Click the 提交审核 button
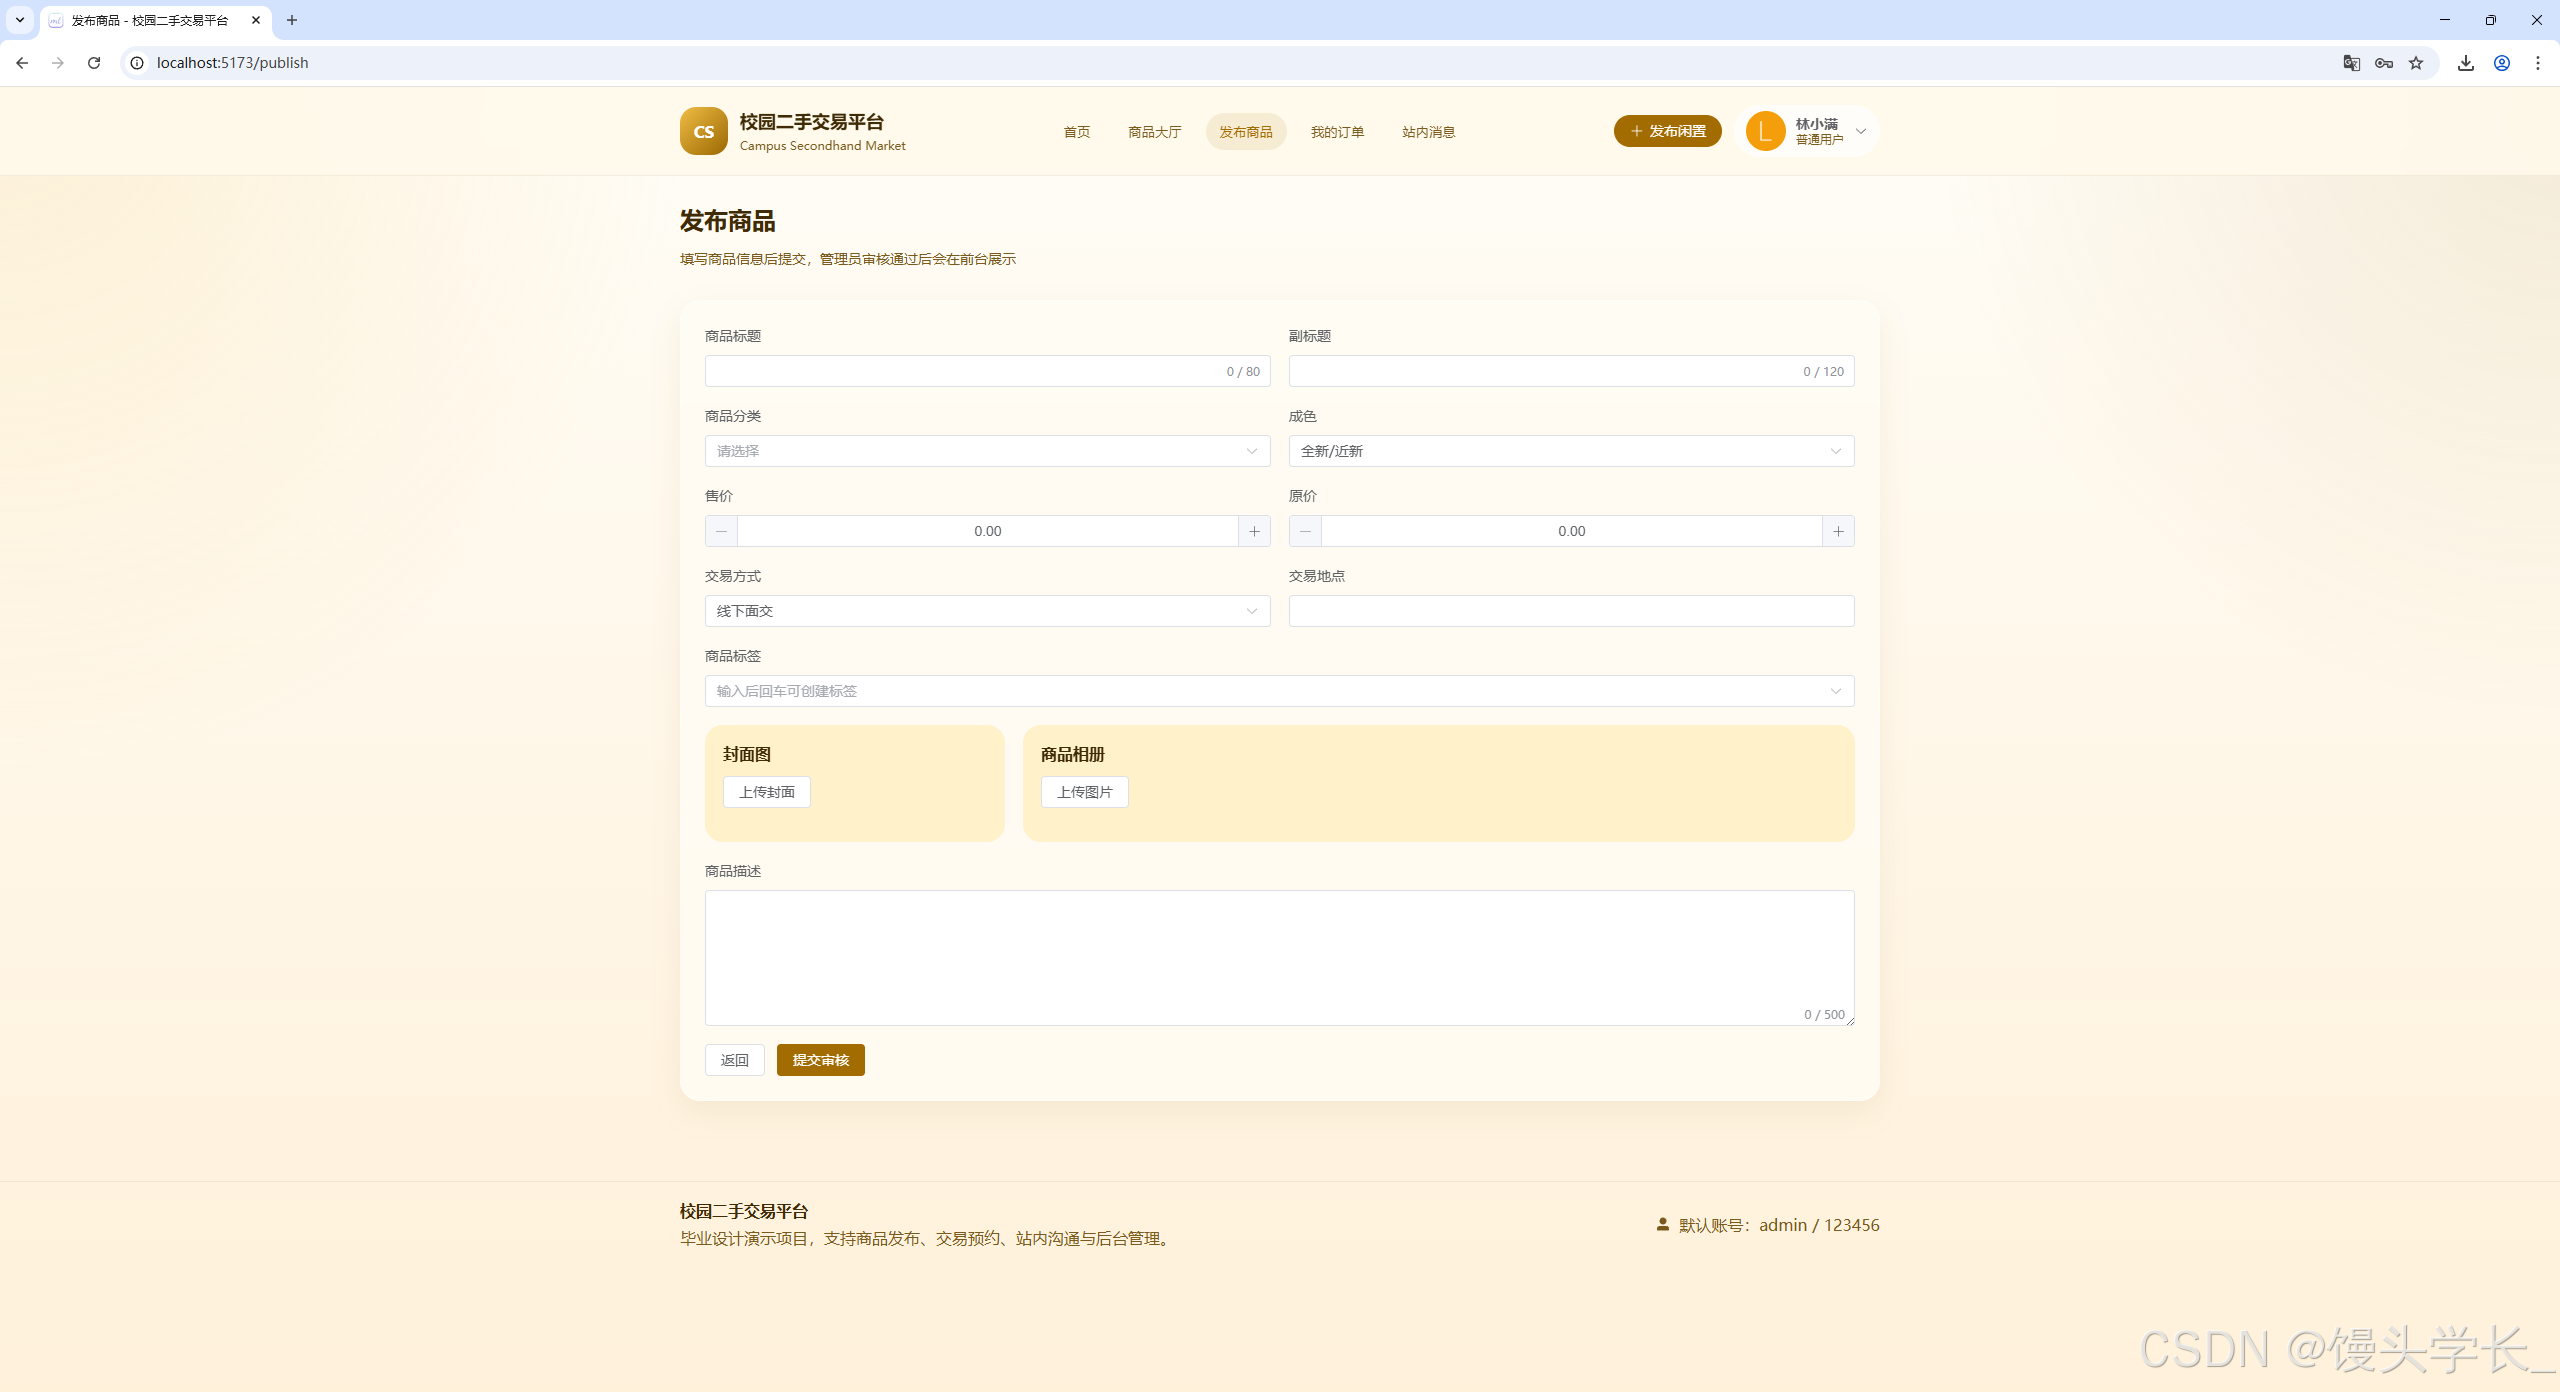Image resolution: width=2560 pixels, height=1392 pixels. pyautogui.click(x=820, y=1060)
